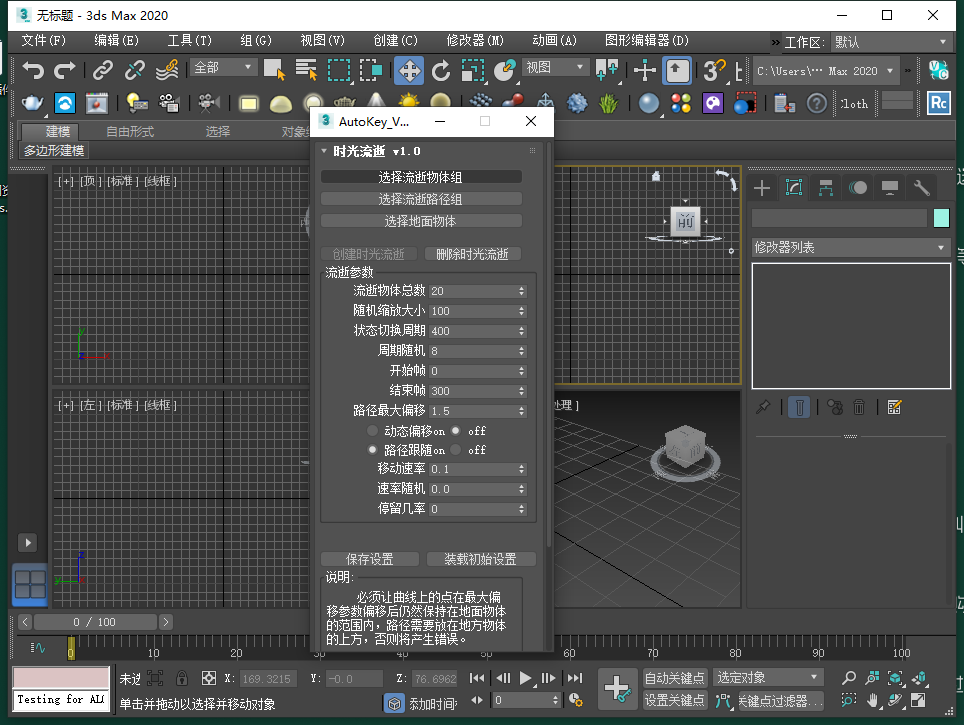
Task: Turn 动态偏移 to off
Action: tap(456, 430)
